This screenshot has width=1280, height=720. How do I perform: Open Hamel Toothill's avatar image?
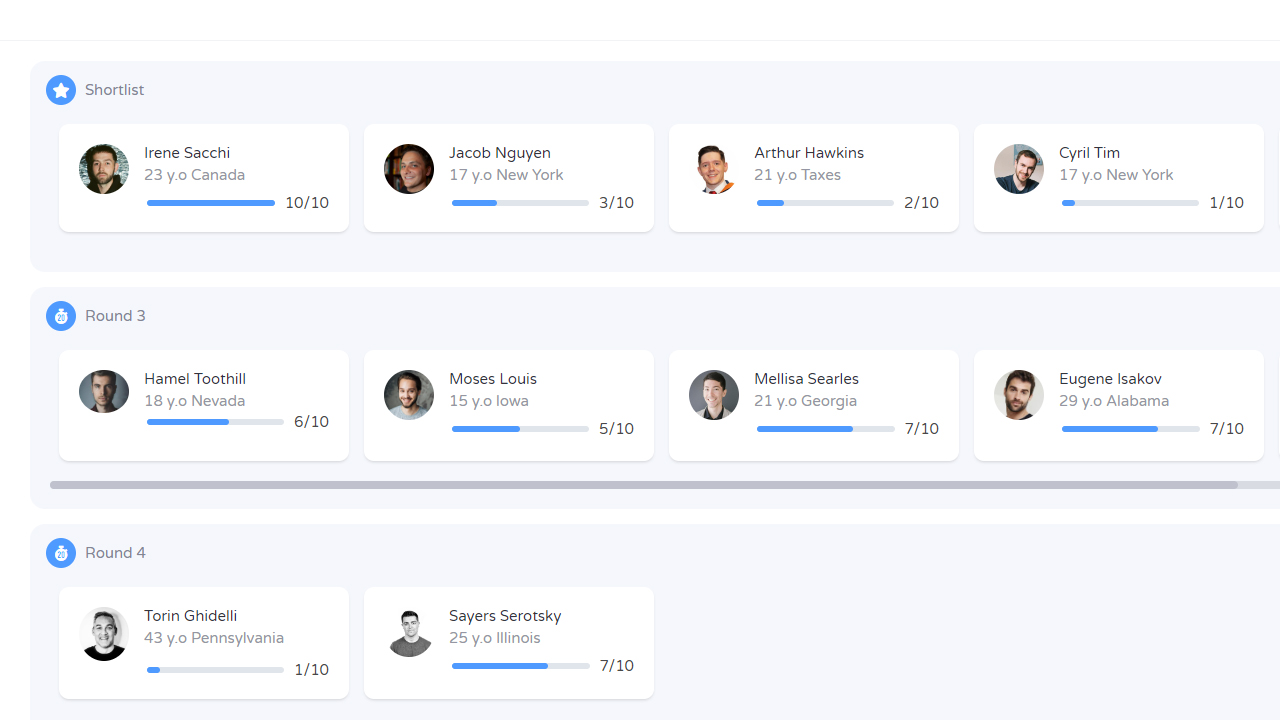coord(104,392)
